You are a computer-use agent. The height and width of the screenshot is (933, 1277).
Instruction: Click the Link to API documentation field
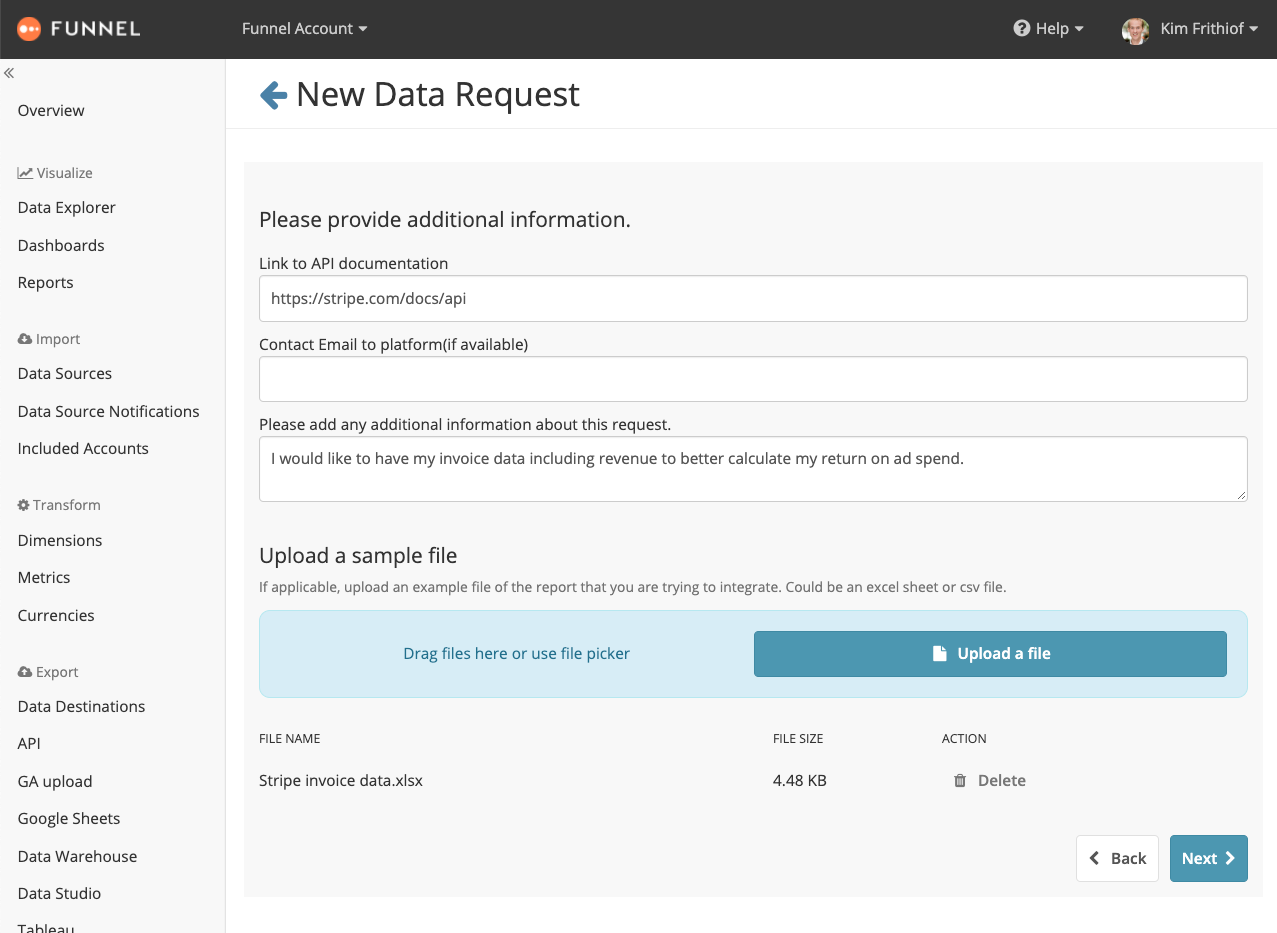coord(752,299)
